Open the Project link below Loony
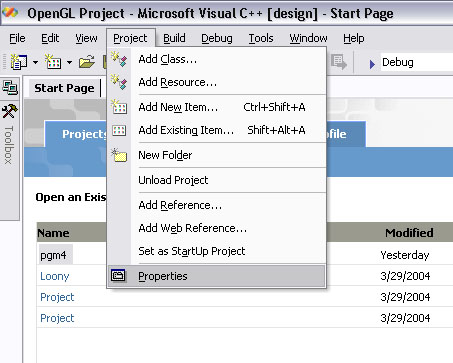The image size is (453, 363). (x=57, y=297)
